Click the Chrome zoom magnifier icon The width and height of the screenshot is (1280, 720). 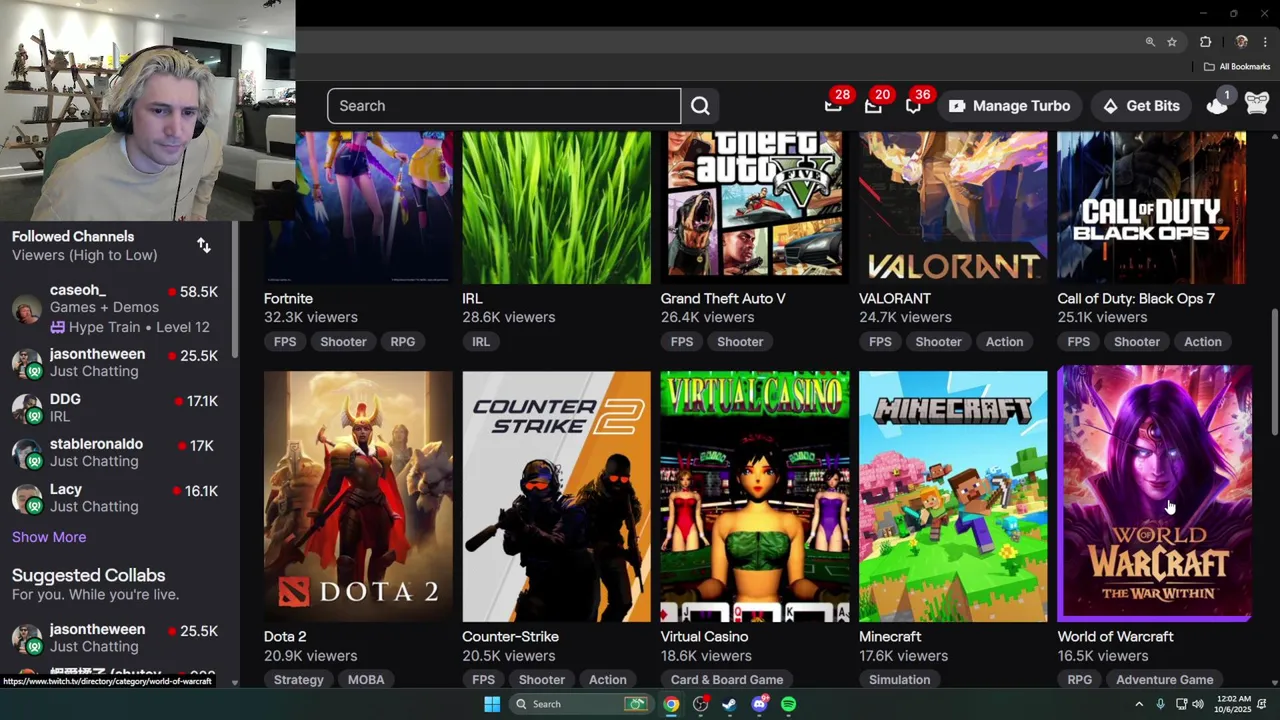[1150, 42]
